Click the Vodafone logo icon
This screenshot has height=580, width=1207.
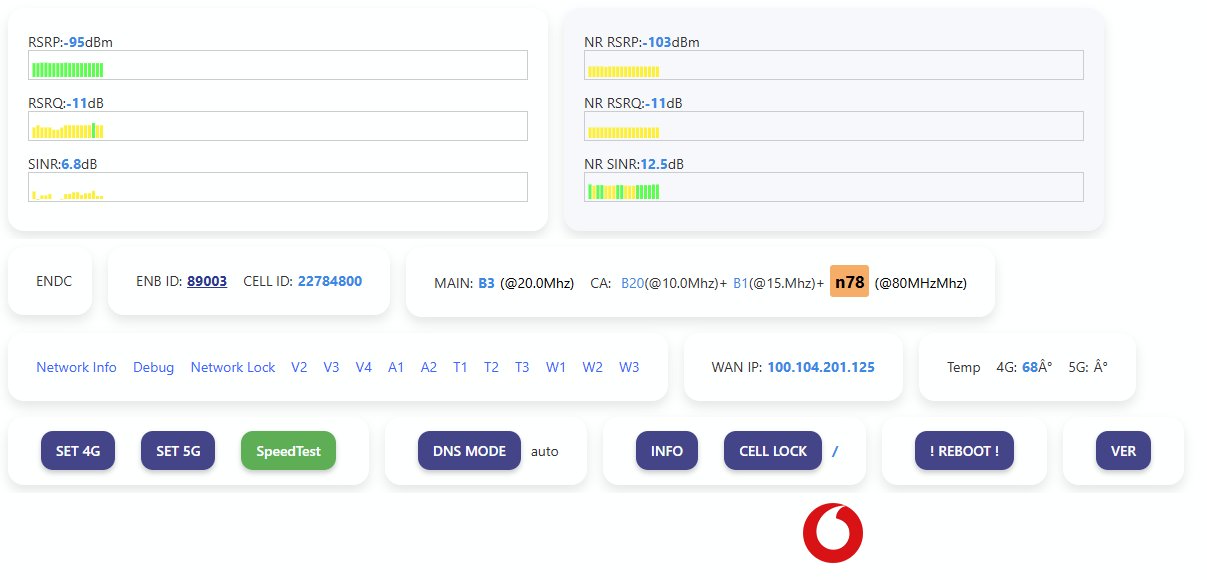[833, 533]
